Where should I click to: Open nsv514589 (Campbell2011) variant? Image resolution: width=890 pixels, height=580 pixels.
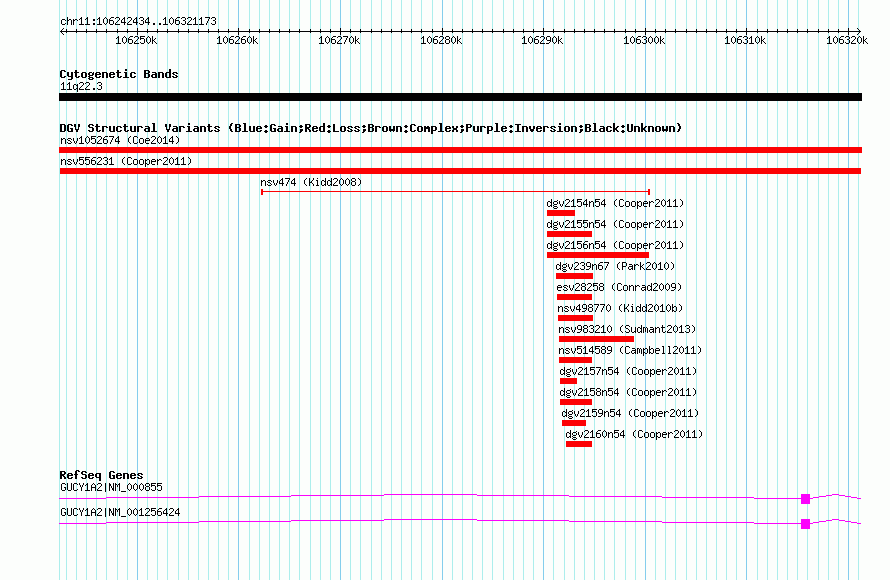(x=630, y=350)
